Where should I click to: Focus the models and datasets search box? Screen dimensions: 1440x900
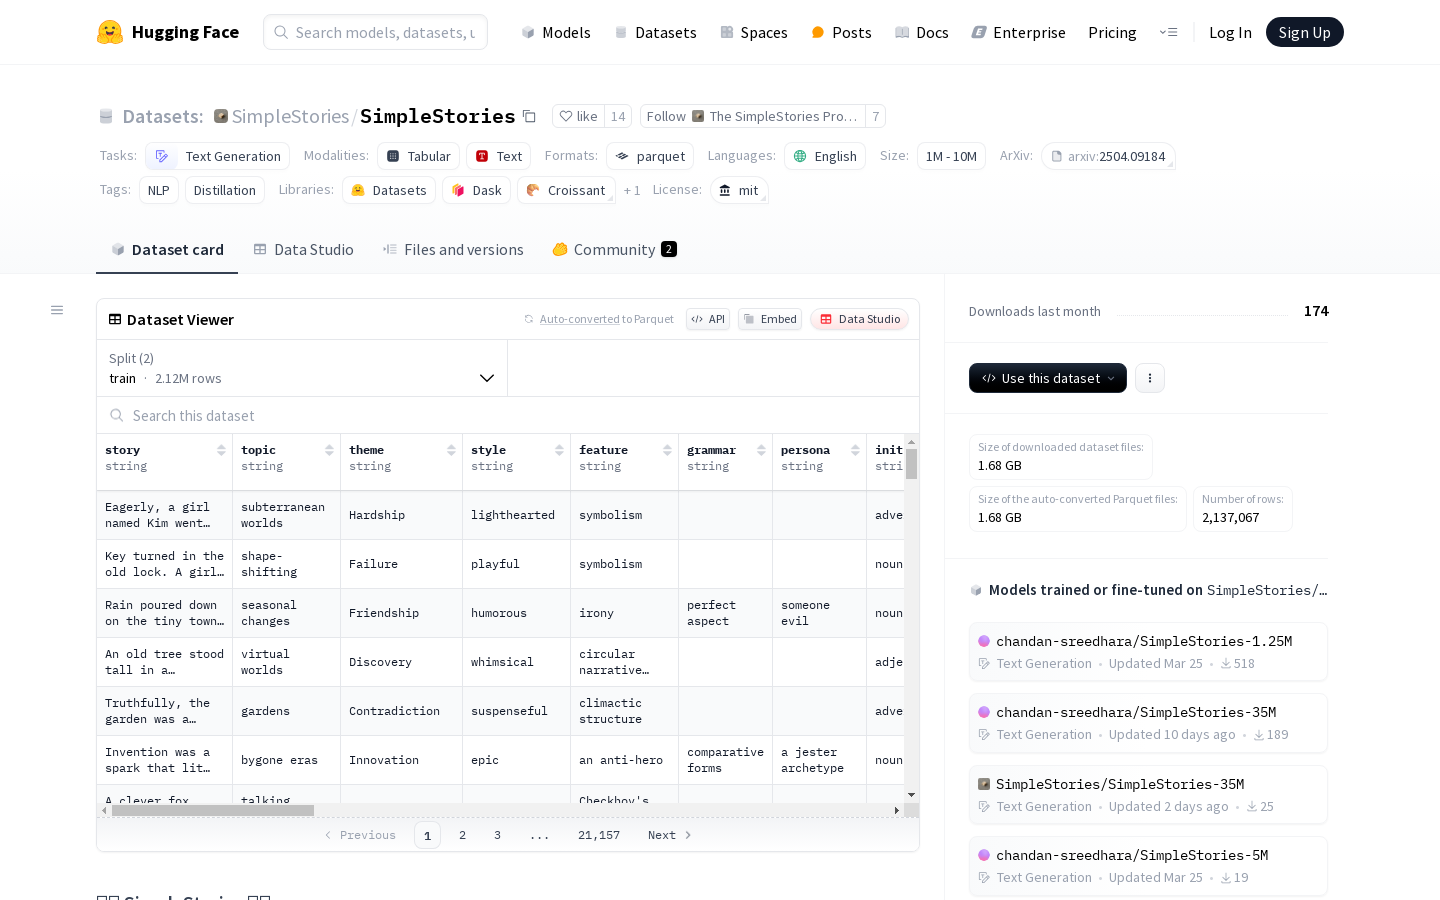[x=375, y=32]
